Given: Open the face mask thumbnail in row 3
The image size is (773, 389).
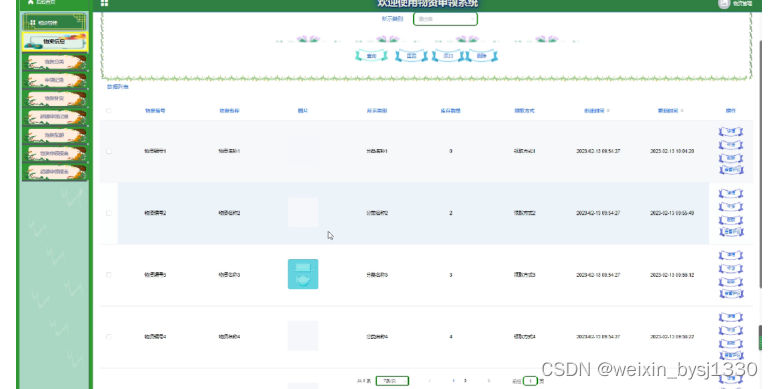Looking at the screenshot, I should (303, 274).
